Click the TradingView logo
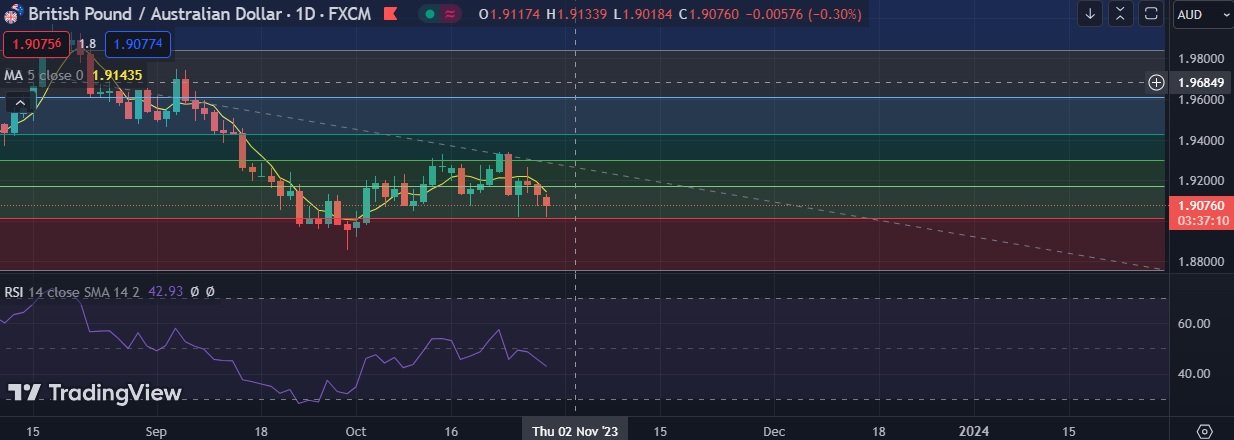Image resolution: width=1234 pixels, height=440 pixels. 96,393
